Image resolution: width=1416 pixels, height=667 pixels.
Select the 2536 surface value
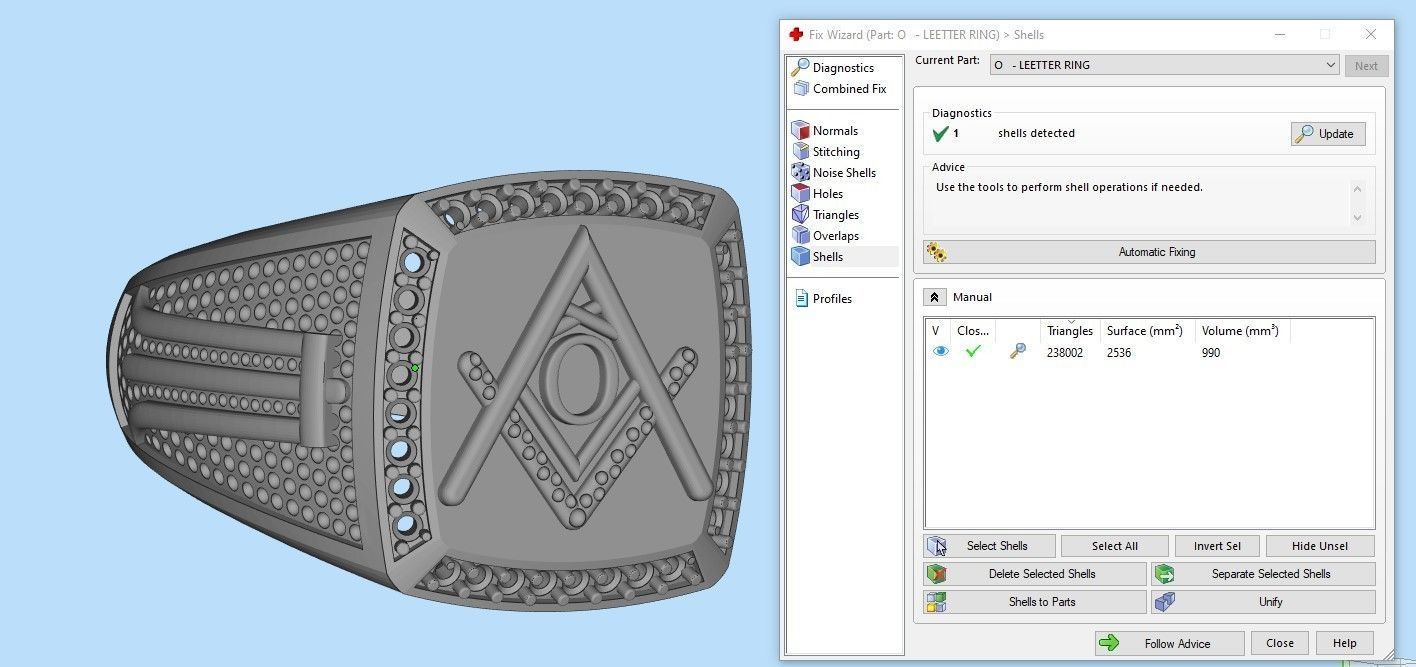point(1119,353)
